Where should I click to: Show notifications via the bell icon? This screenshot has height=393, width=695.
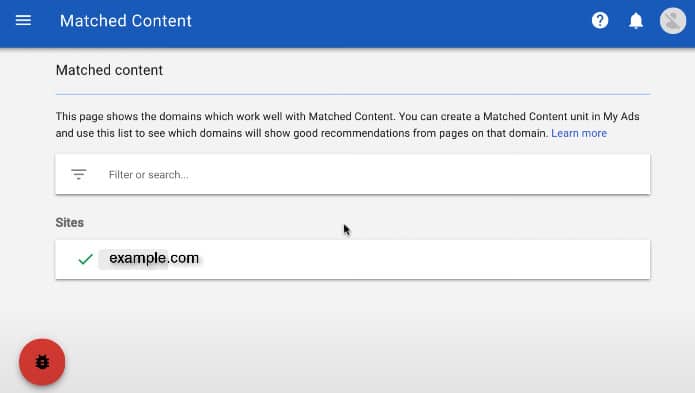tap(636, 21)
